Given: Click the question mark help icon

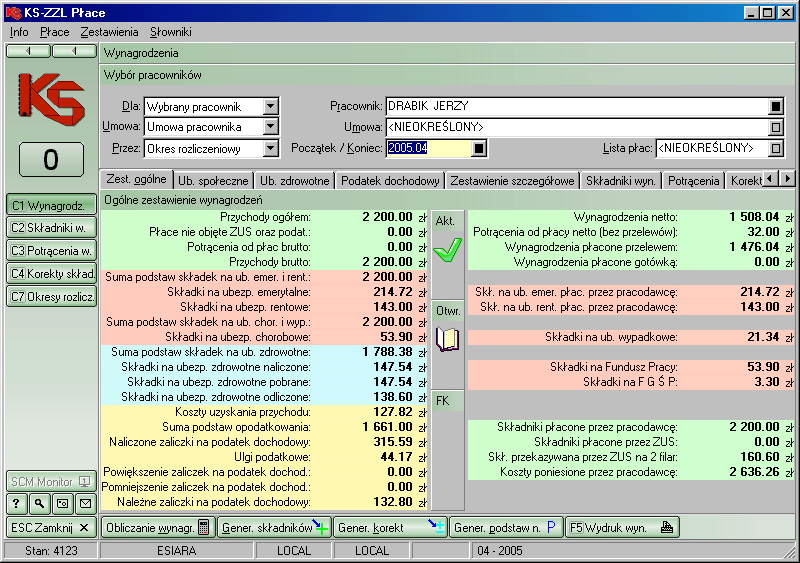Looking at the screenshot, I should click(x=18, y=503).
